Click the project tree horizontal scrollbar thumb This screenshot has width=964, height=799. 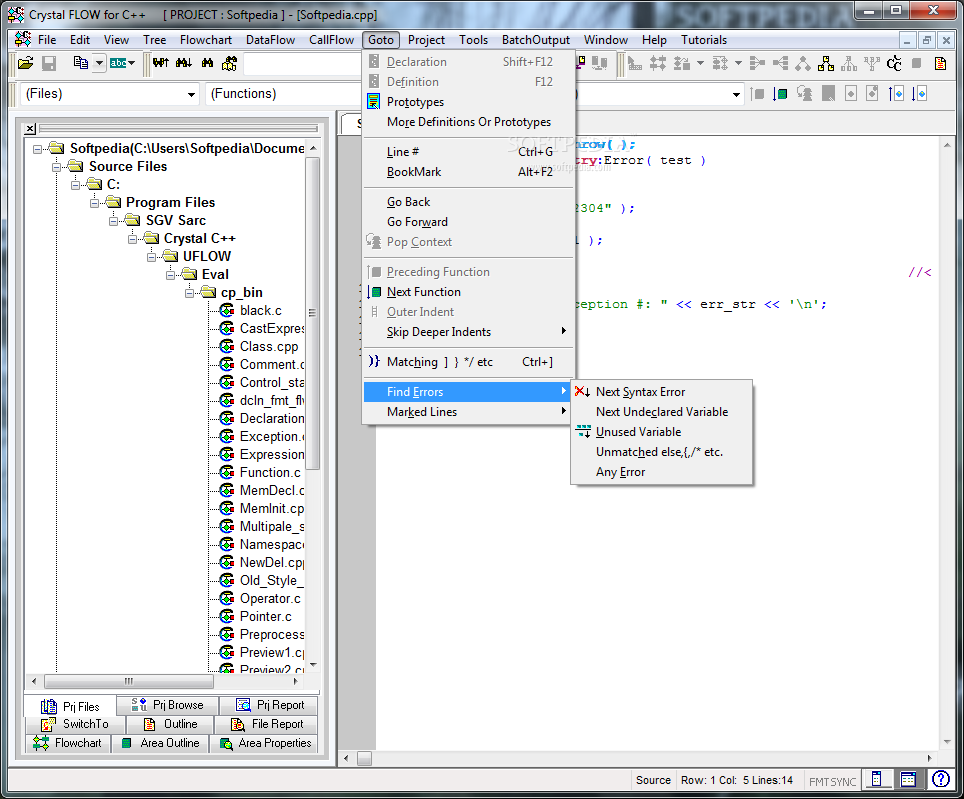pyautogui.click(x=128, y=681)
